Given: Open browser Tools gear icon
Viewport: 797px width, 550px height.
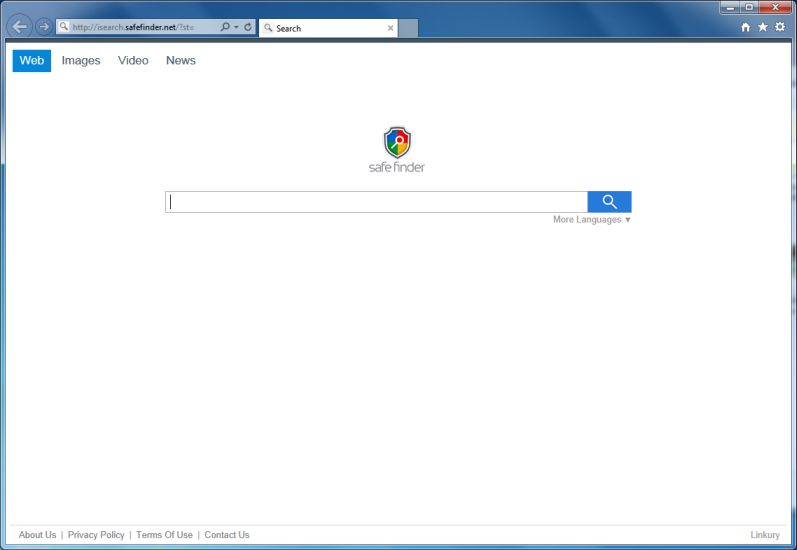Looking at the screenshot, I should (x=780, y=27).
